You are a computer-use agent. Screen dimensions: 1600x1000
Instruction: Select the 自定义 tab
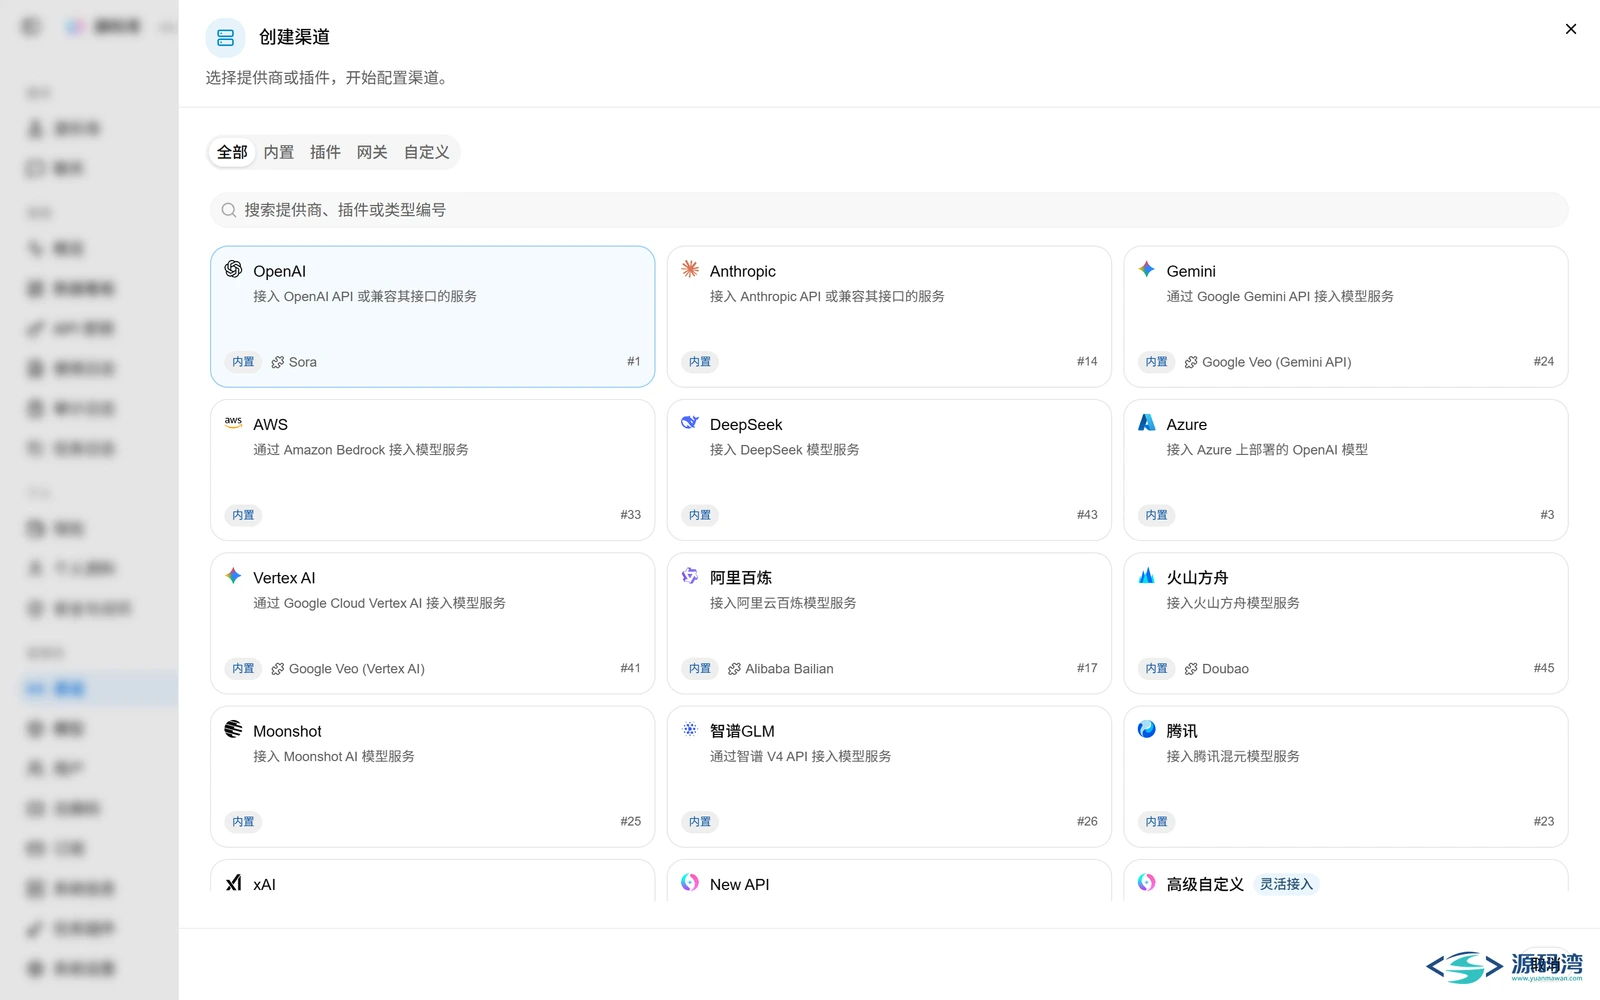(x=427, y=152)
